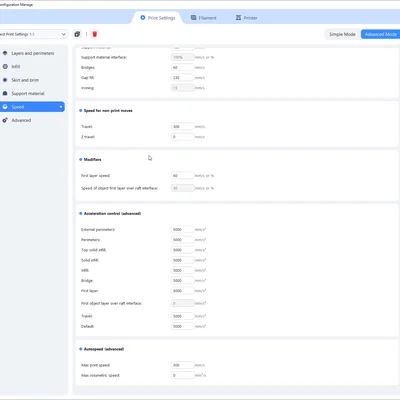This screenshot has width=400, height=400.
Task: Click the Max volumetric speed input field
Action: point(182,375)
